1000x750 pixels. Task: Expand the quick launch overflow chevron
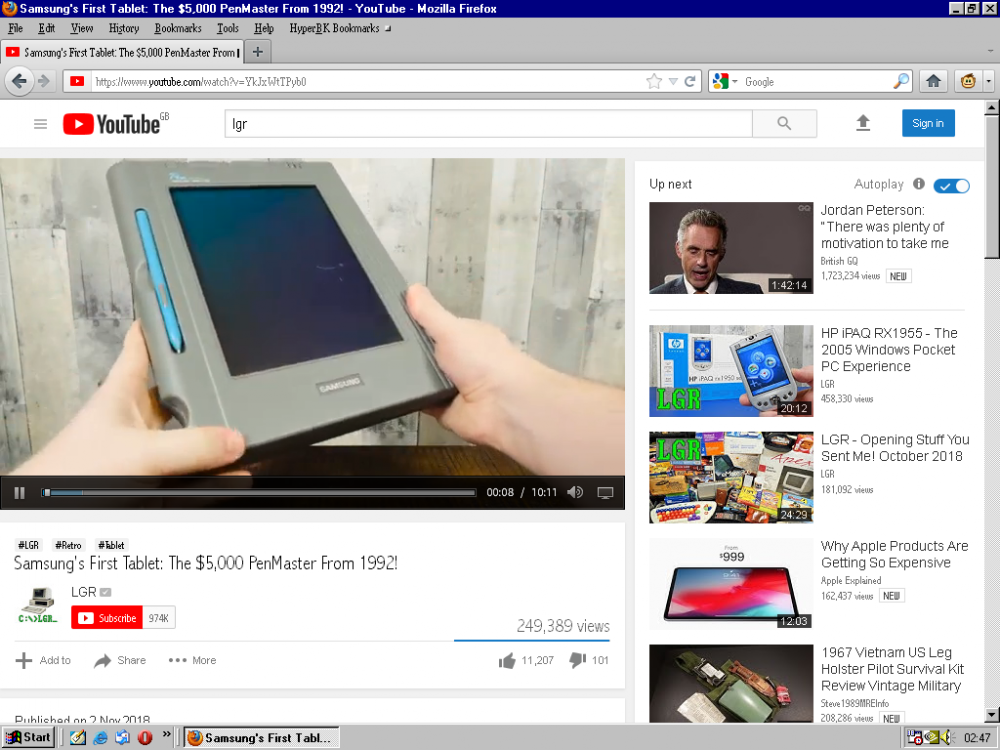166,734
